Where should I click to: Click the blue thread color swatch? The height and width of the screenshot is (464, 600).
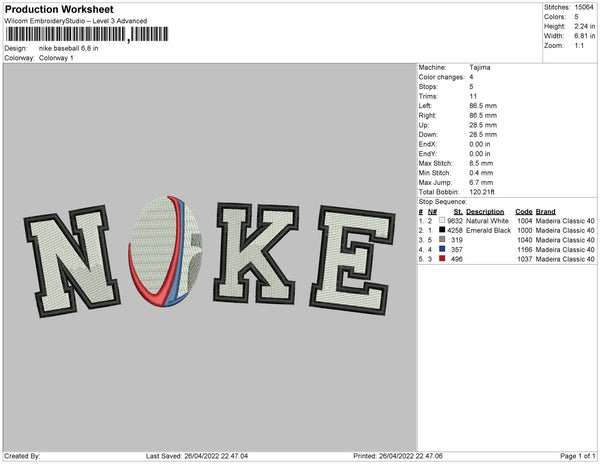click(x=442, y=249)
